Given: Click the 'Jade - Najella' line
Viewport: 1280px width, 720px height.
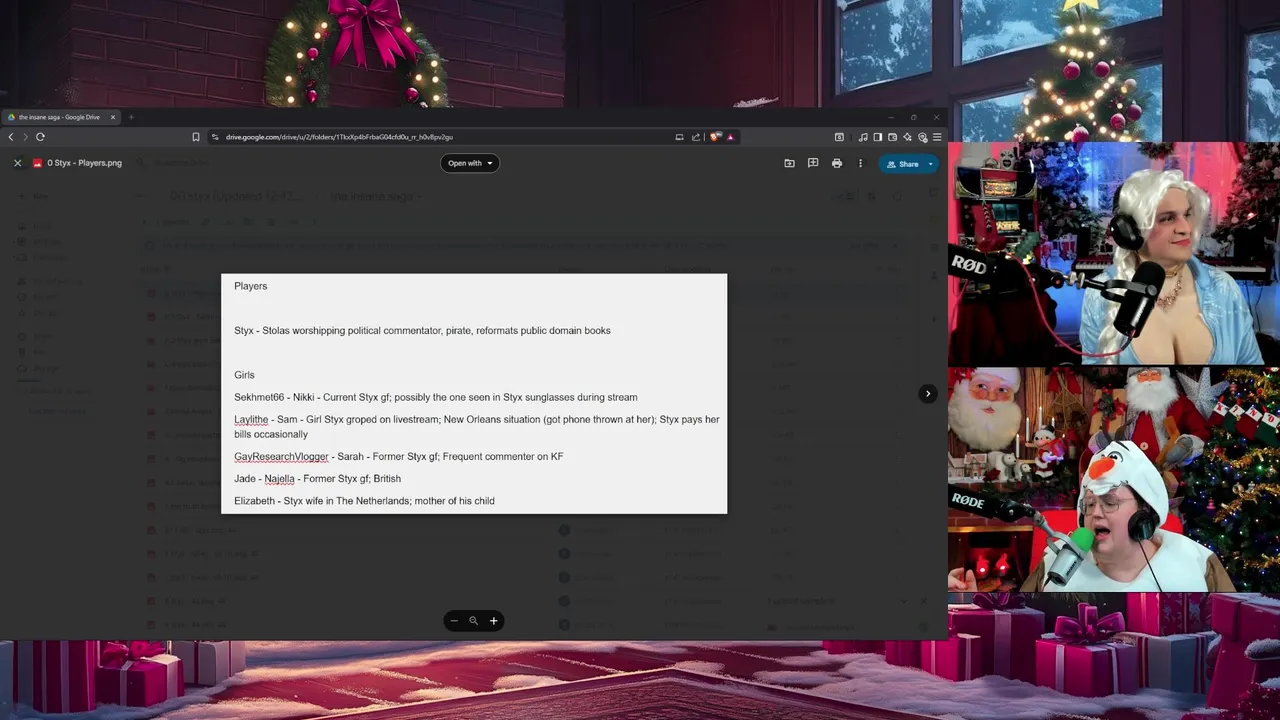Looking at the screenshot, I should pyautogui.click(x=317, y=478).
